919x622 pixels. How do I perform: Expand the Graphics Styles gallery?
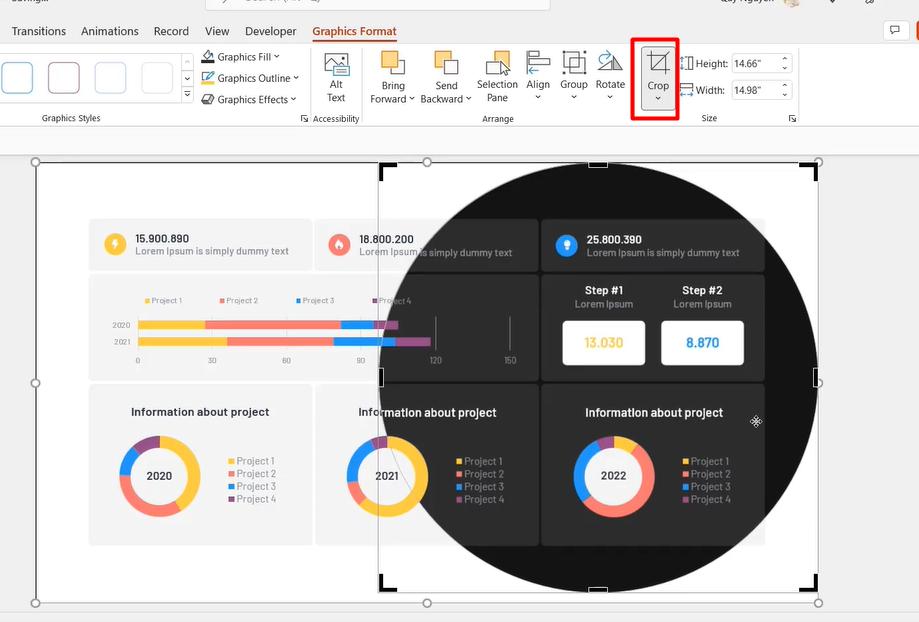click(x=187, y=94)
